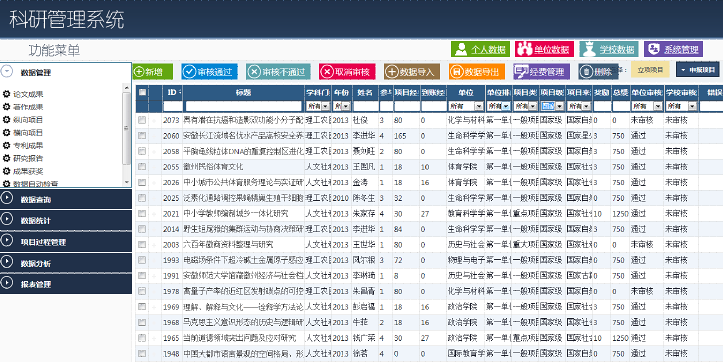Image resolution: width=723 pixels, height=362 pixels.
Task: Click the green 新增 add button
Action: [153, 71]
